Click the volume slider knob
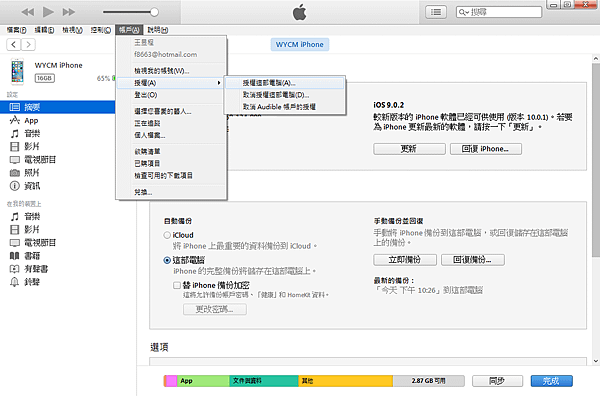This screenshot has width=600, height=396. [154, 12]
